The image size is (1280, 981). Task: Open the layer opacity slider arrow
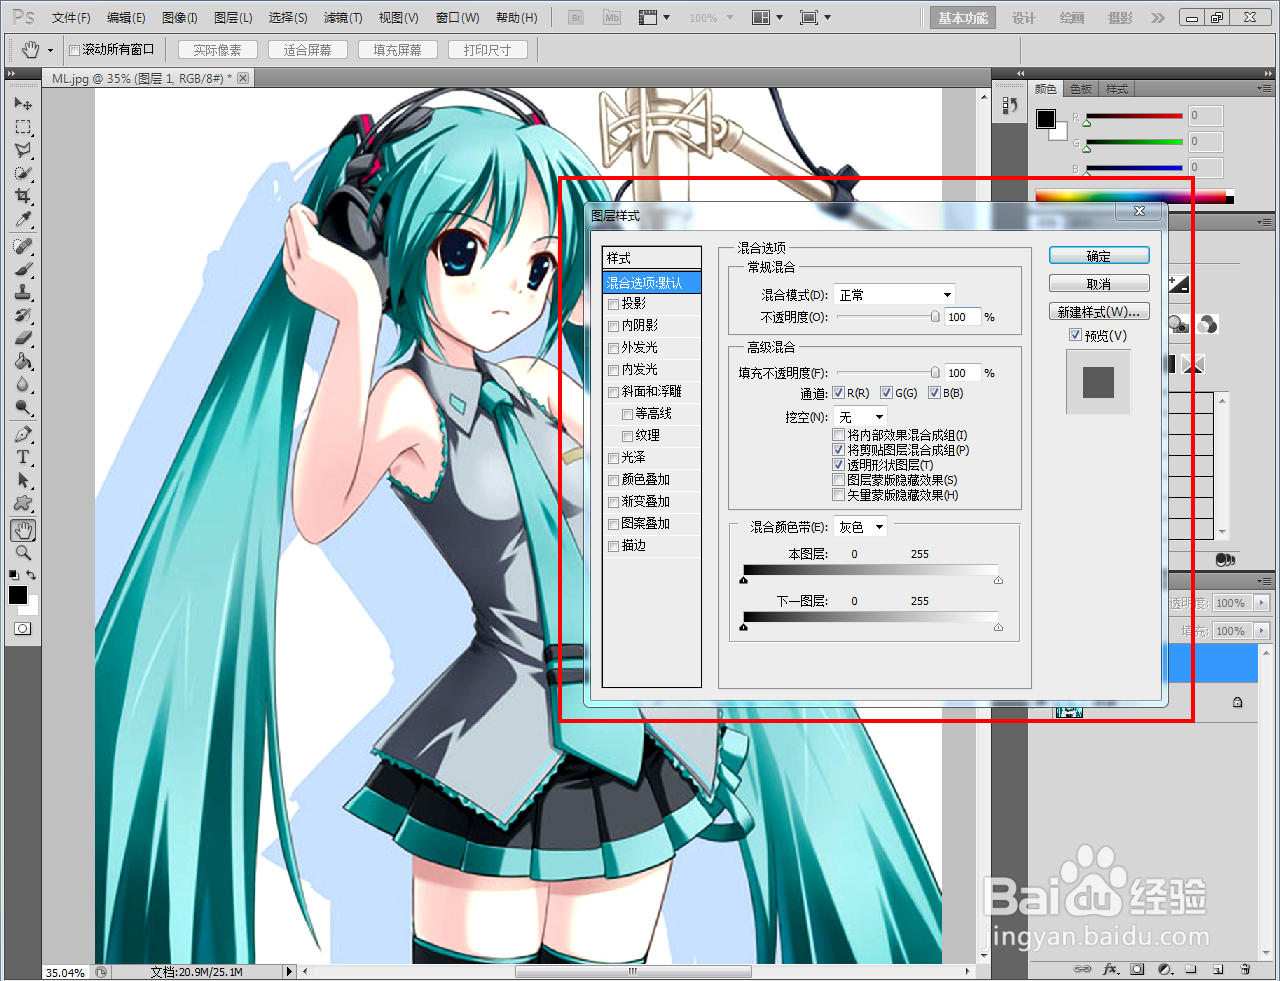coord(1262,603)
